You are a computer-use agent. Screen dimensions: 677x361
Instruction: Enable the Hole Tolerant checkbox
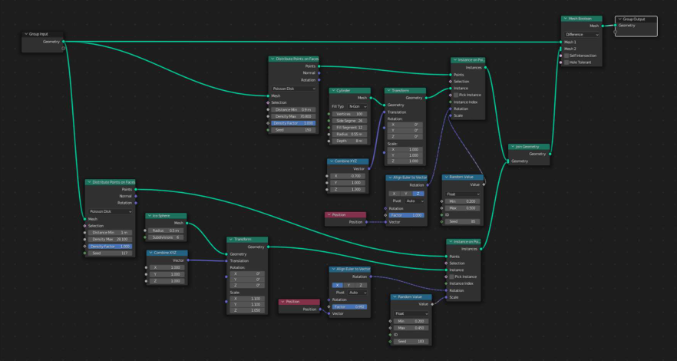click(x=566, y=62)
